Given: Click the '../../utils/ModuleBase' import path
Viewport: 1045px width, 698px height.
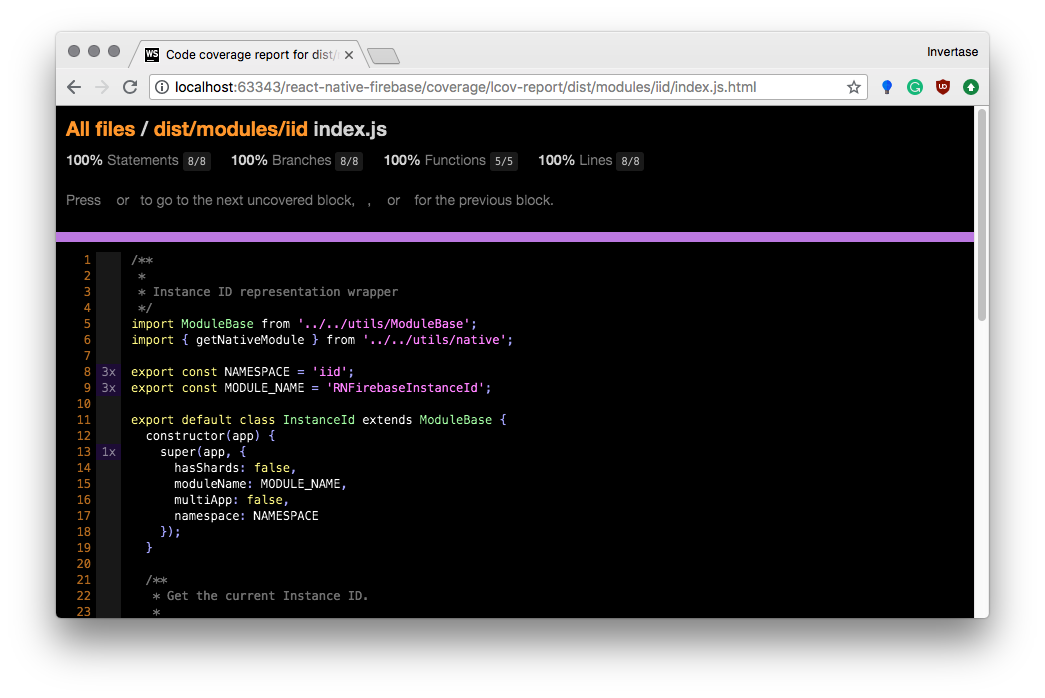Looking at the screenshot, I should pyautogui.click(x=384, y=324).
